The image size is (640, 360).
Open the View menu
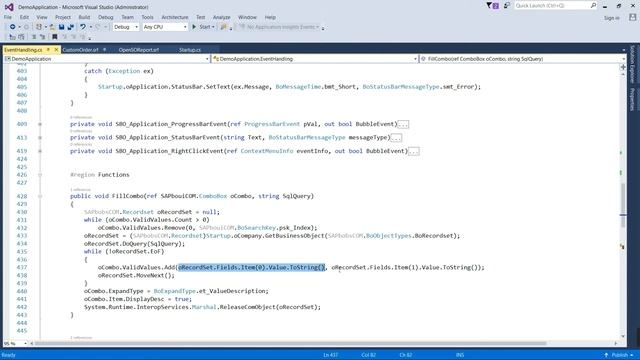42,17
